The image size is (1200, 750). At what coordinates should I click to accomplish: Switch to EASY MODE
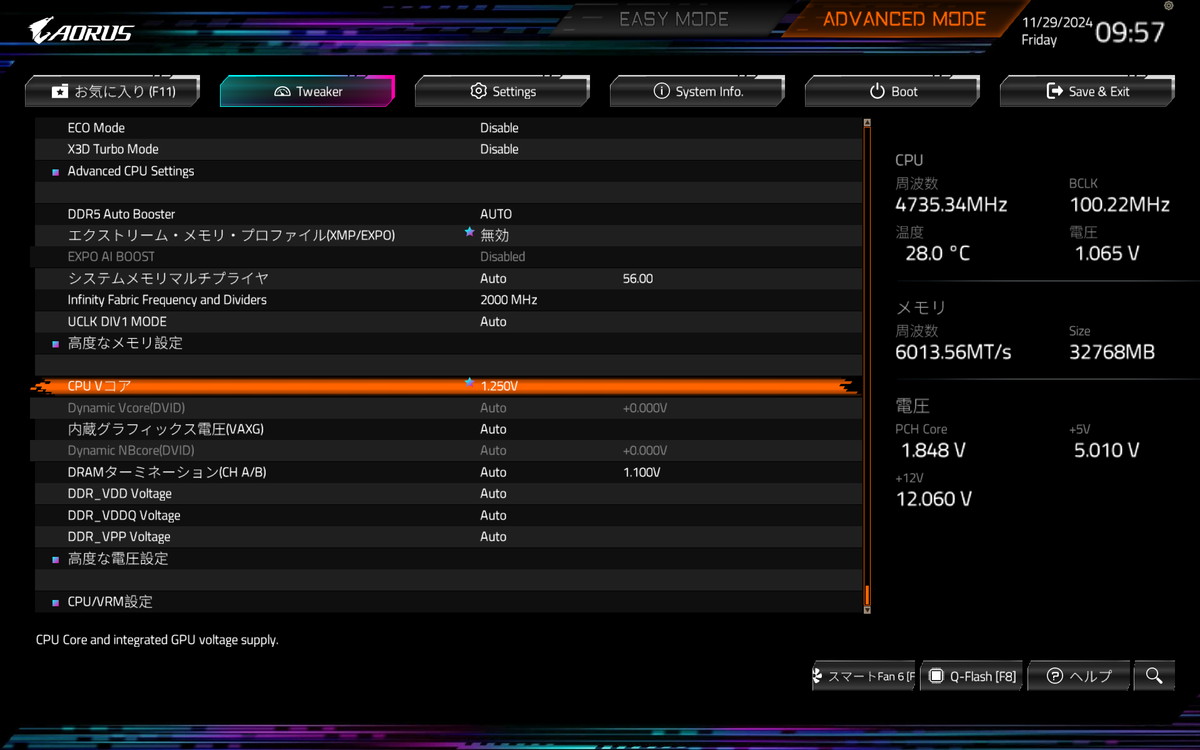click(x=673, y=19)
